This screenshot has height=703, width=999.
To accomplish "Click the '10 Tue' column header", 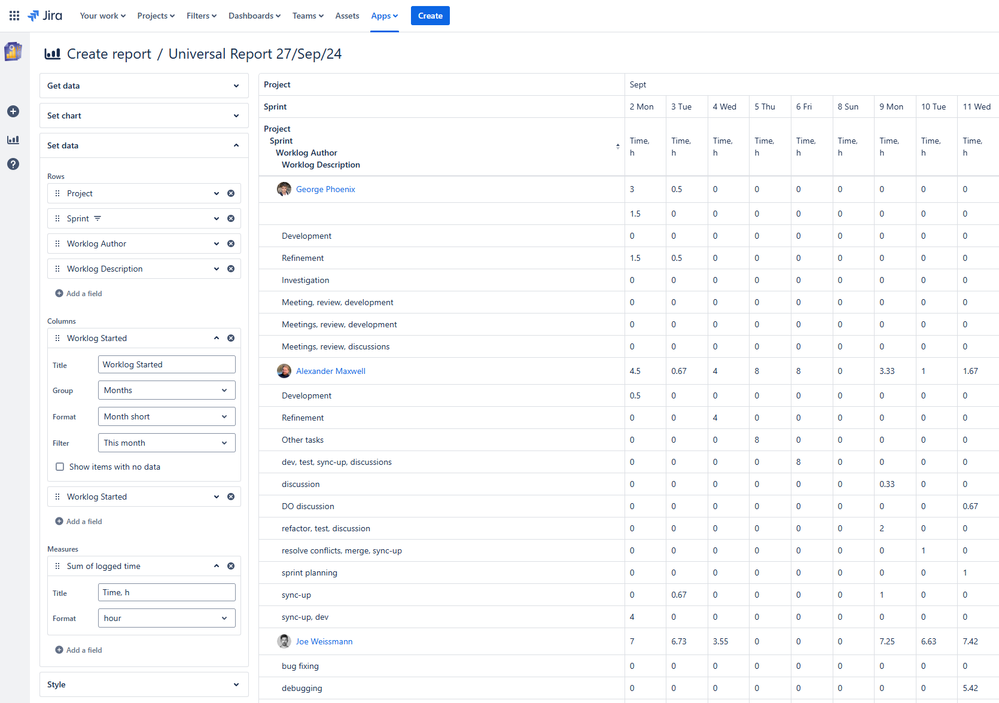I will (x=933, y=106).
